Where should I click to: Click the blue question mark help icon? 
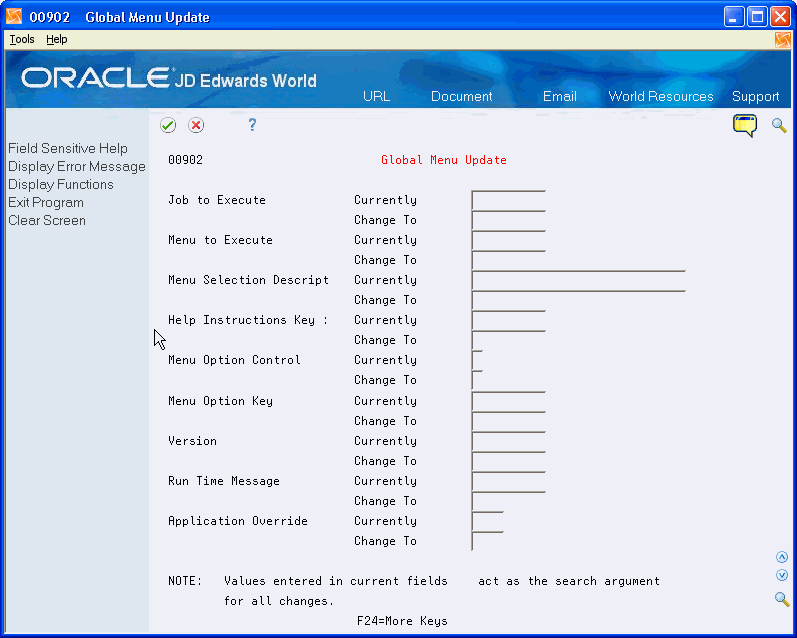pyautogui.click(x=252, y=125)
